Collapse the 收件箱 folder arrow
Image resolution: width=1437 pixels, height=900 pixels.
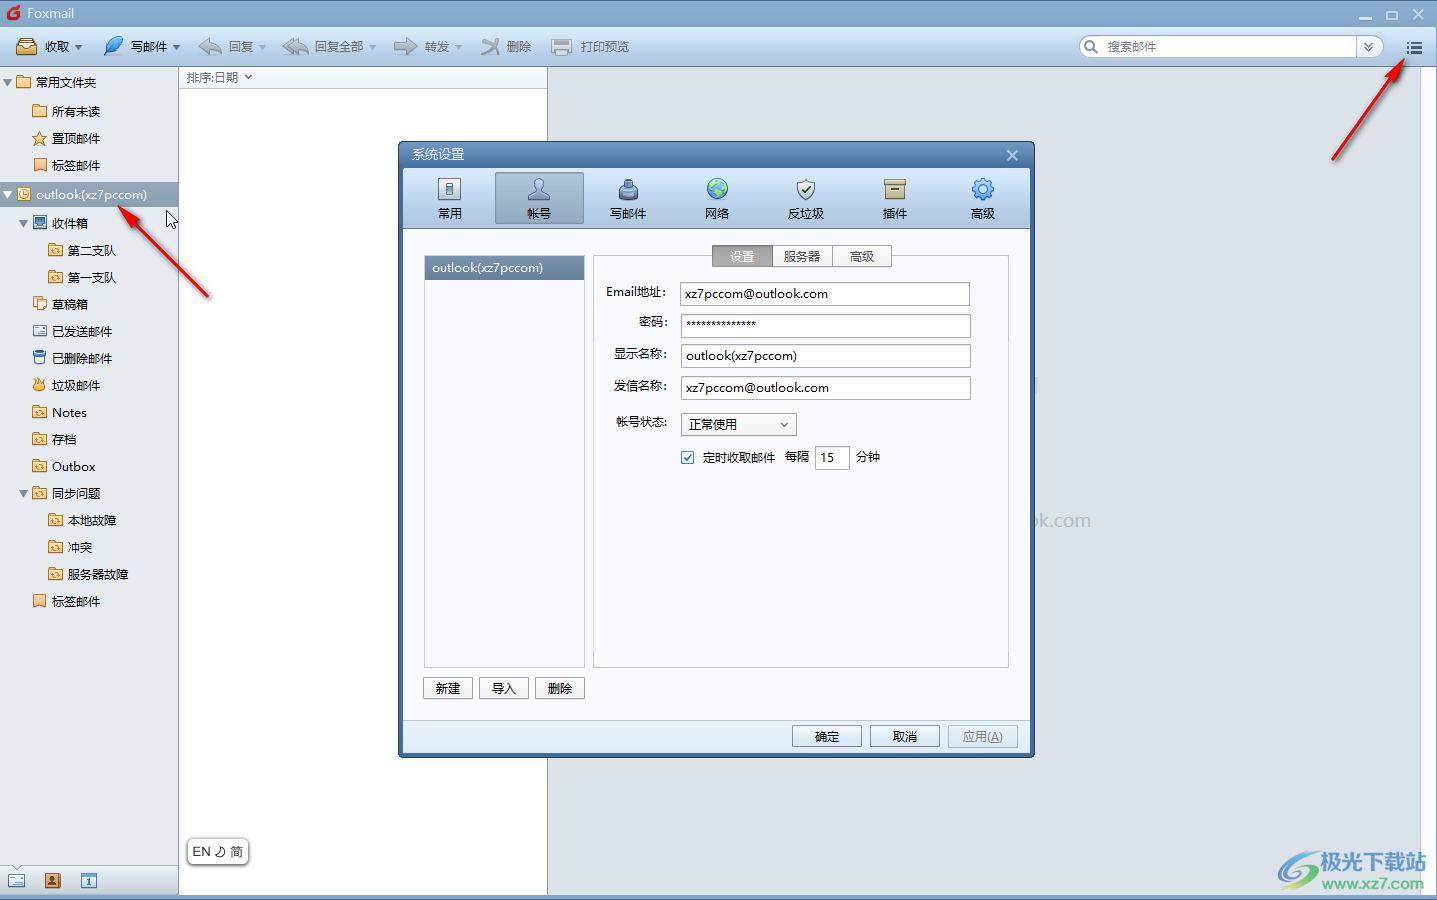[23, 223]
